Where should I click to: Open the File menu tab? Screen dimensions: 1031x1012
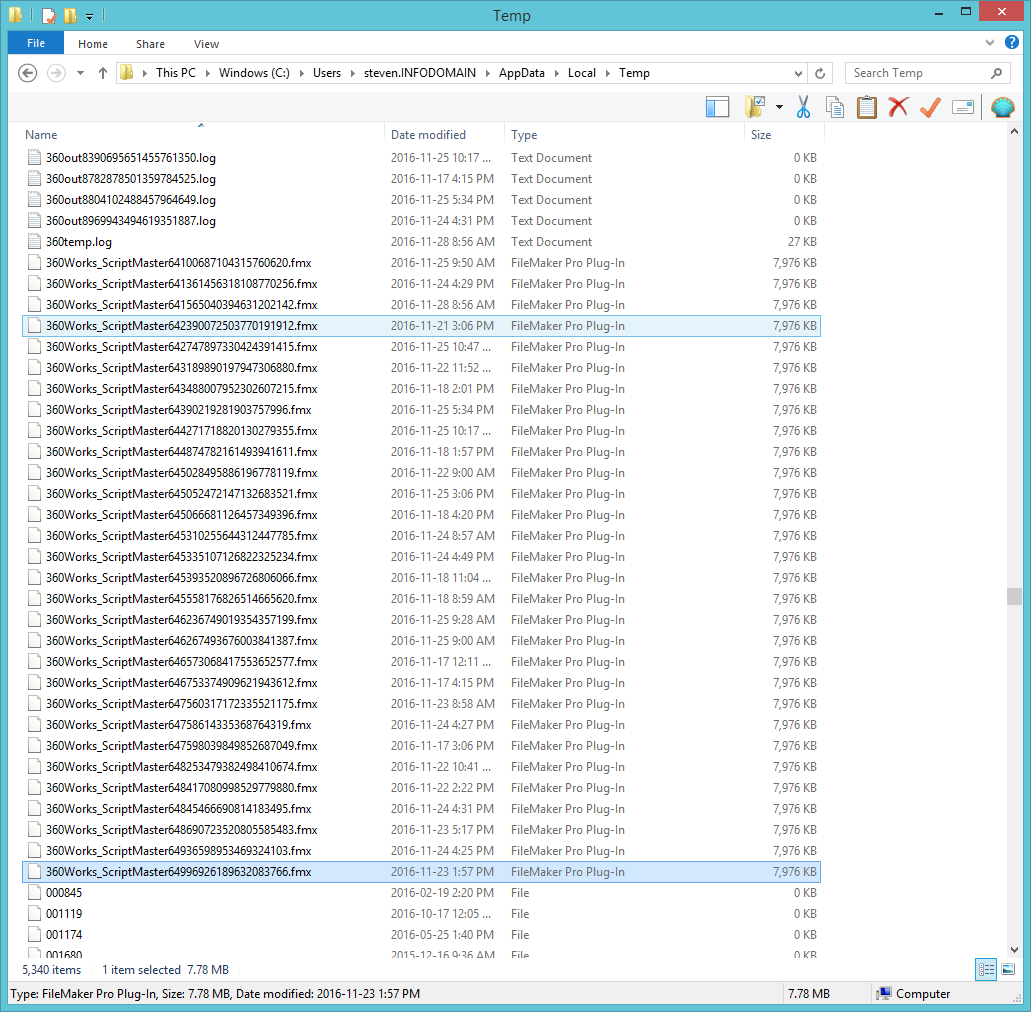coord(36,43)
